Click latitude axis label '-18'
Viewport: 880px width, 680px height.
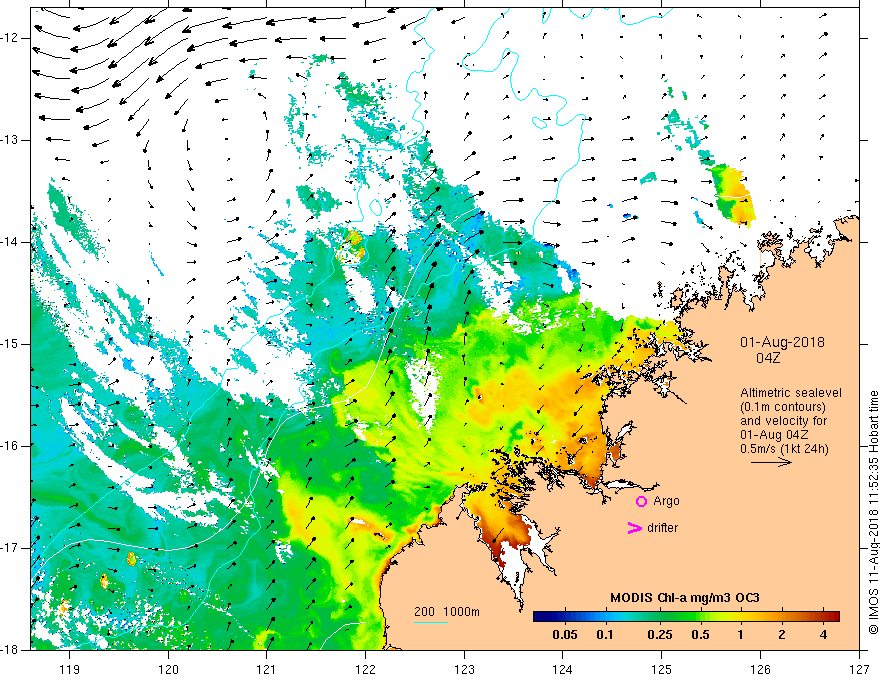coord(11,650)
